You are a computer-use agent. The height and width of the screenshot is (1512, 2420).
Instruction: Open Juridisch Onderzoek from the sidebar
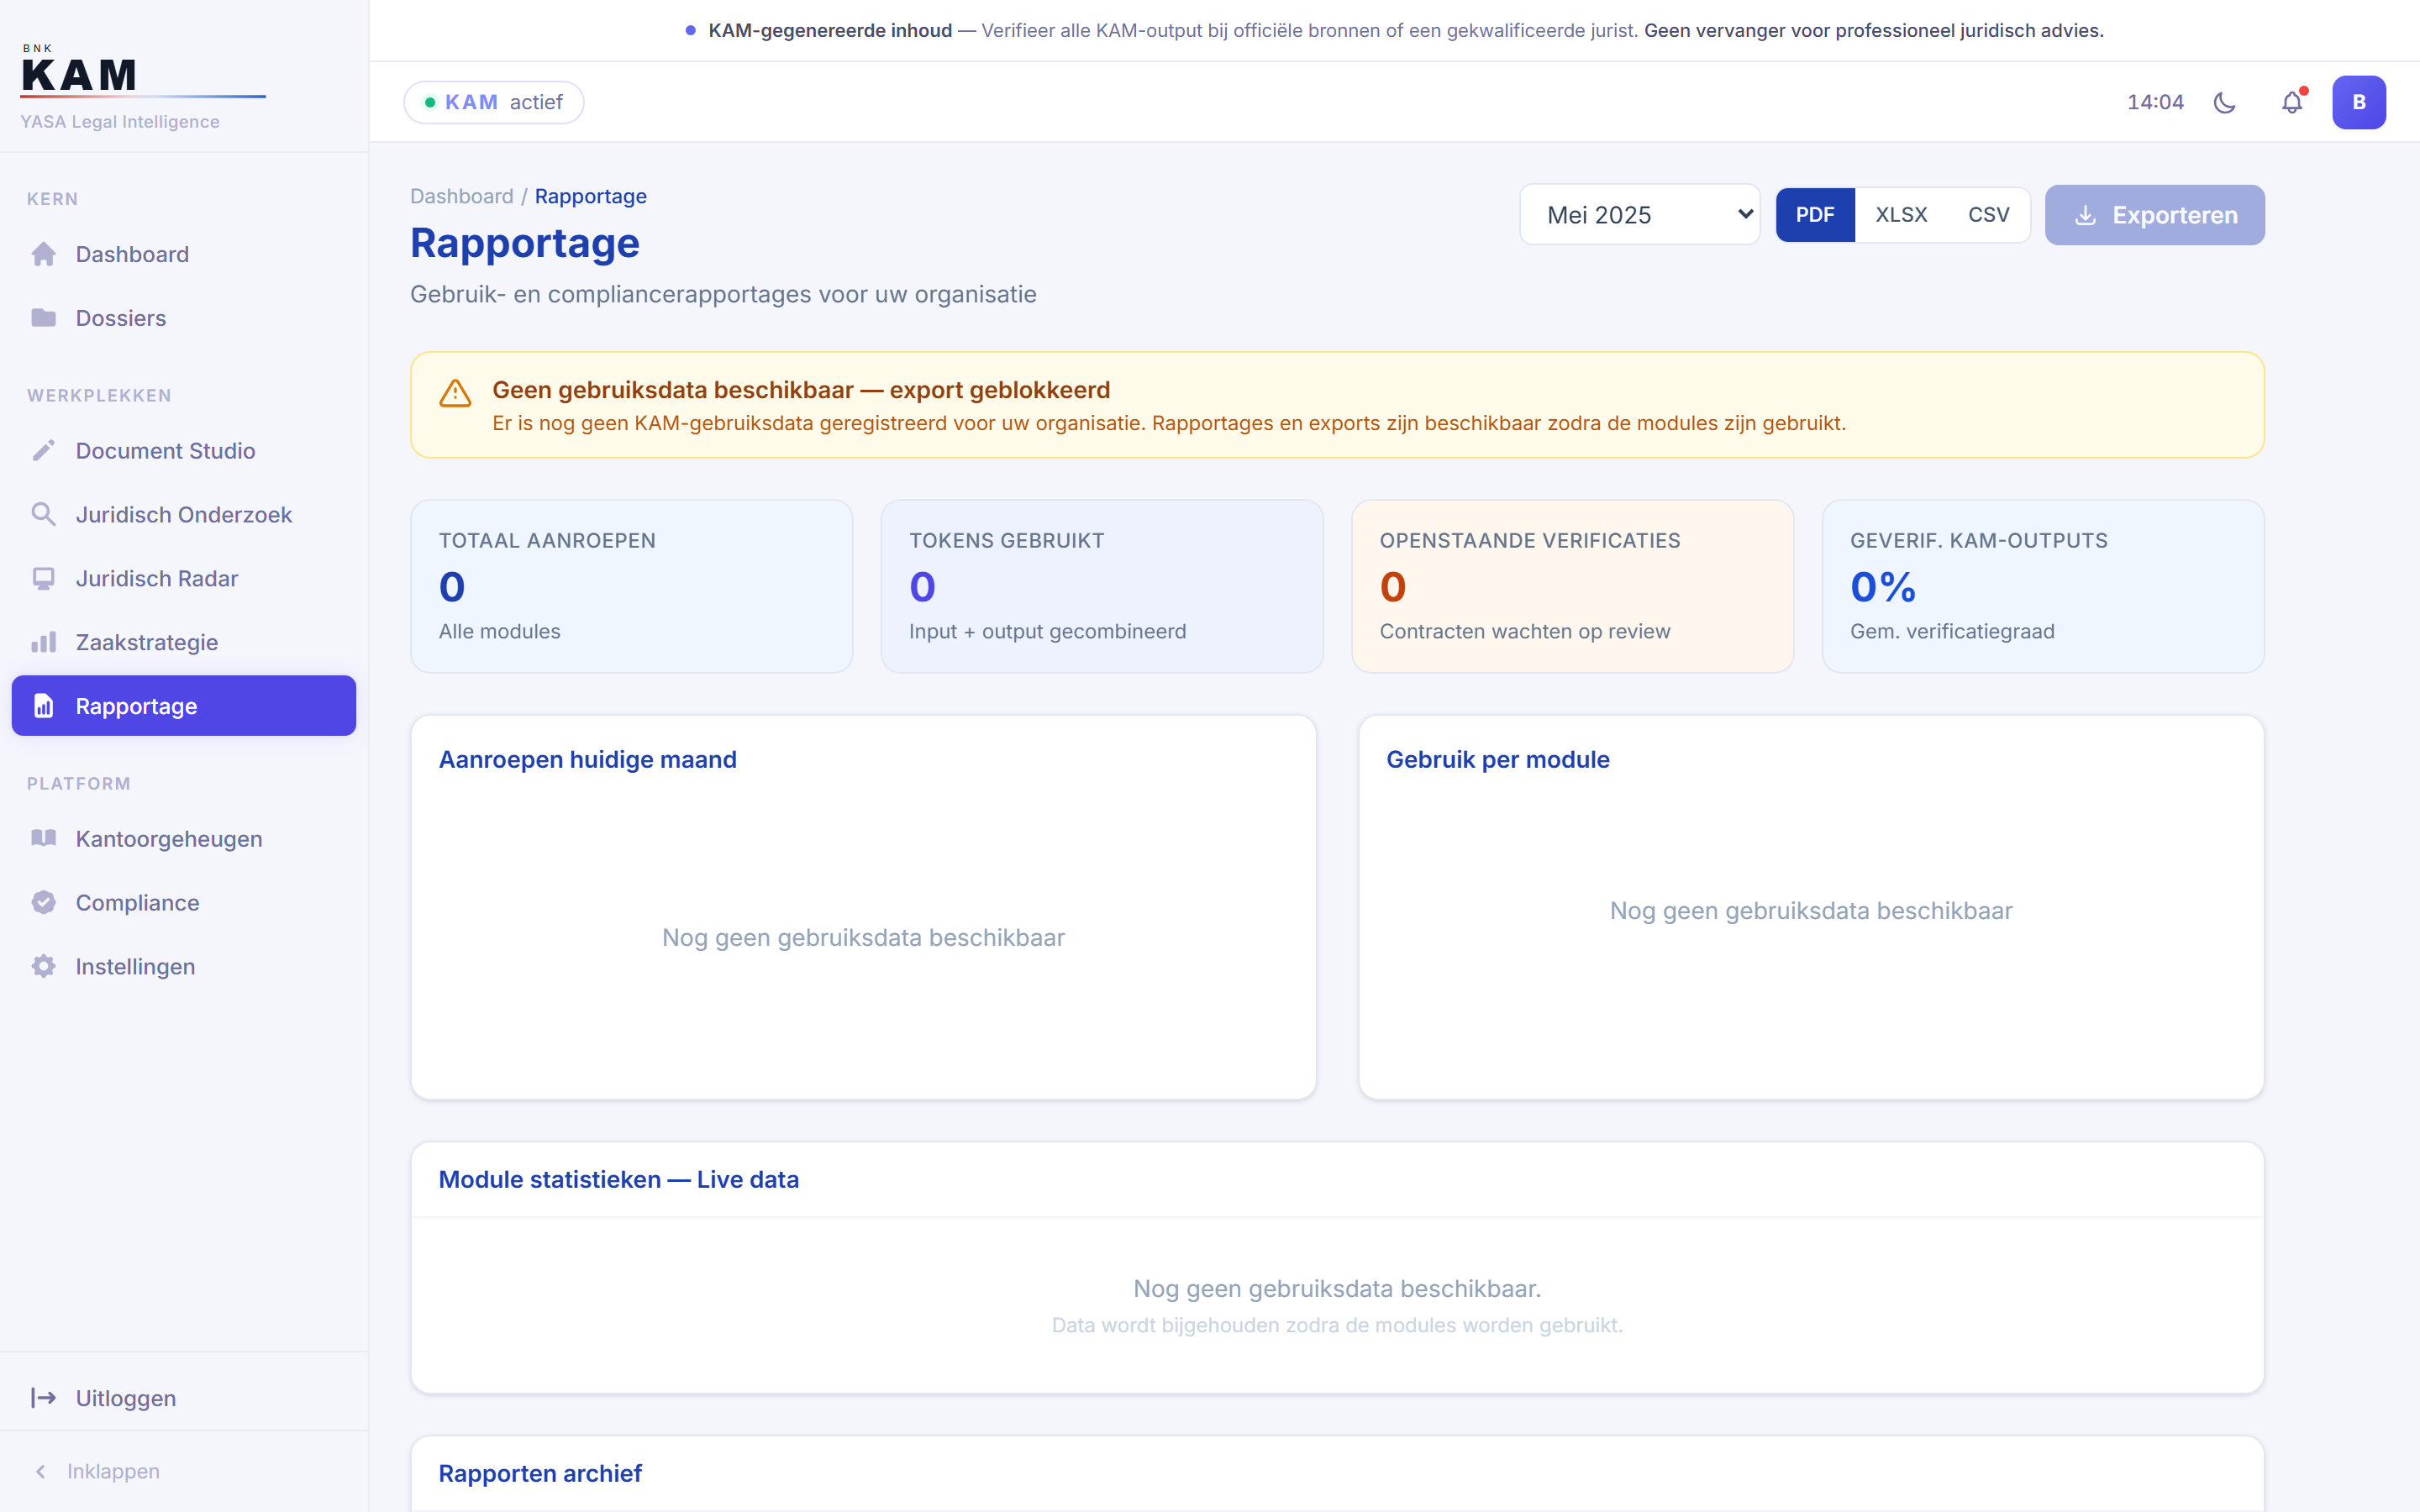pyautogui.click(x=184, y=514)
